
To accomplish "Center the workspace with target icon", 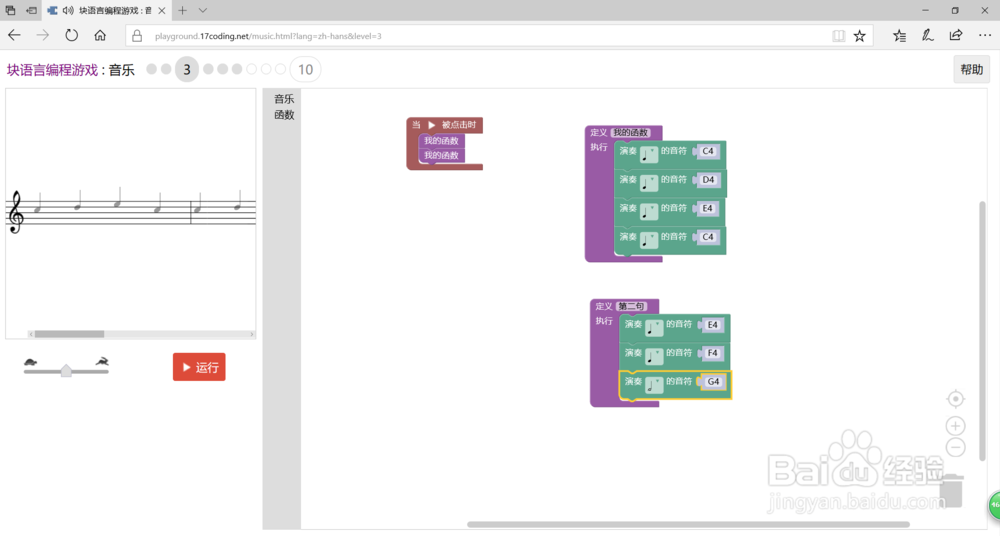I will click(955, 399).
